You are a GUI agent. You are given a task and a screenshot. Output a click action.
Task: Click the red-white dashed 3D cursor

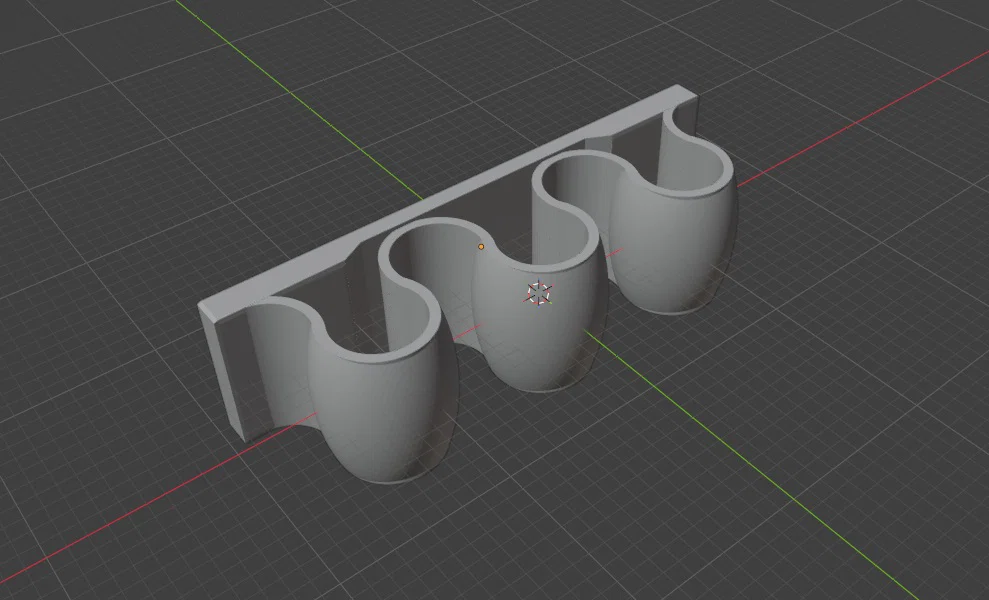pos(539,293)
